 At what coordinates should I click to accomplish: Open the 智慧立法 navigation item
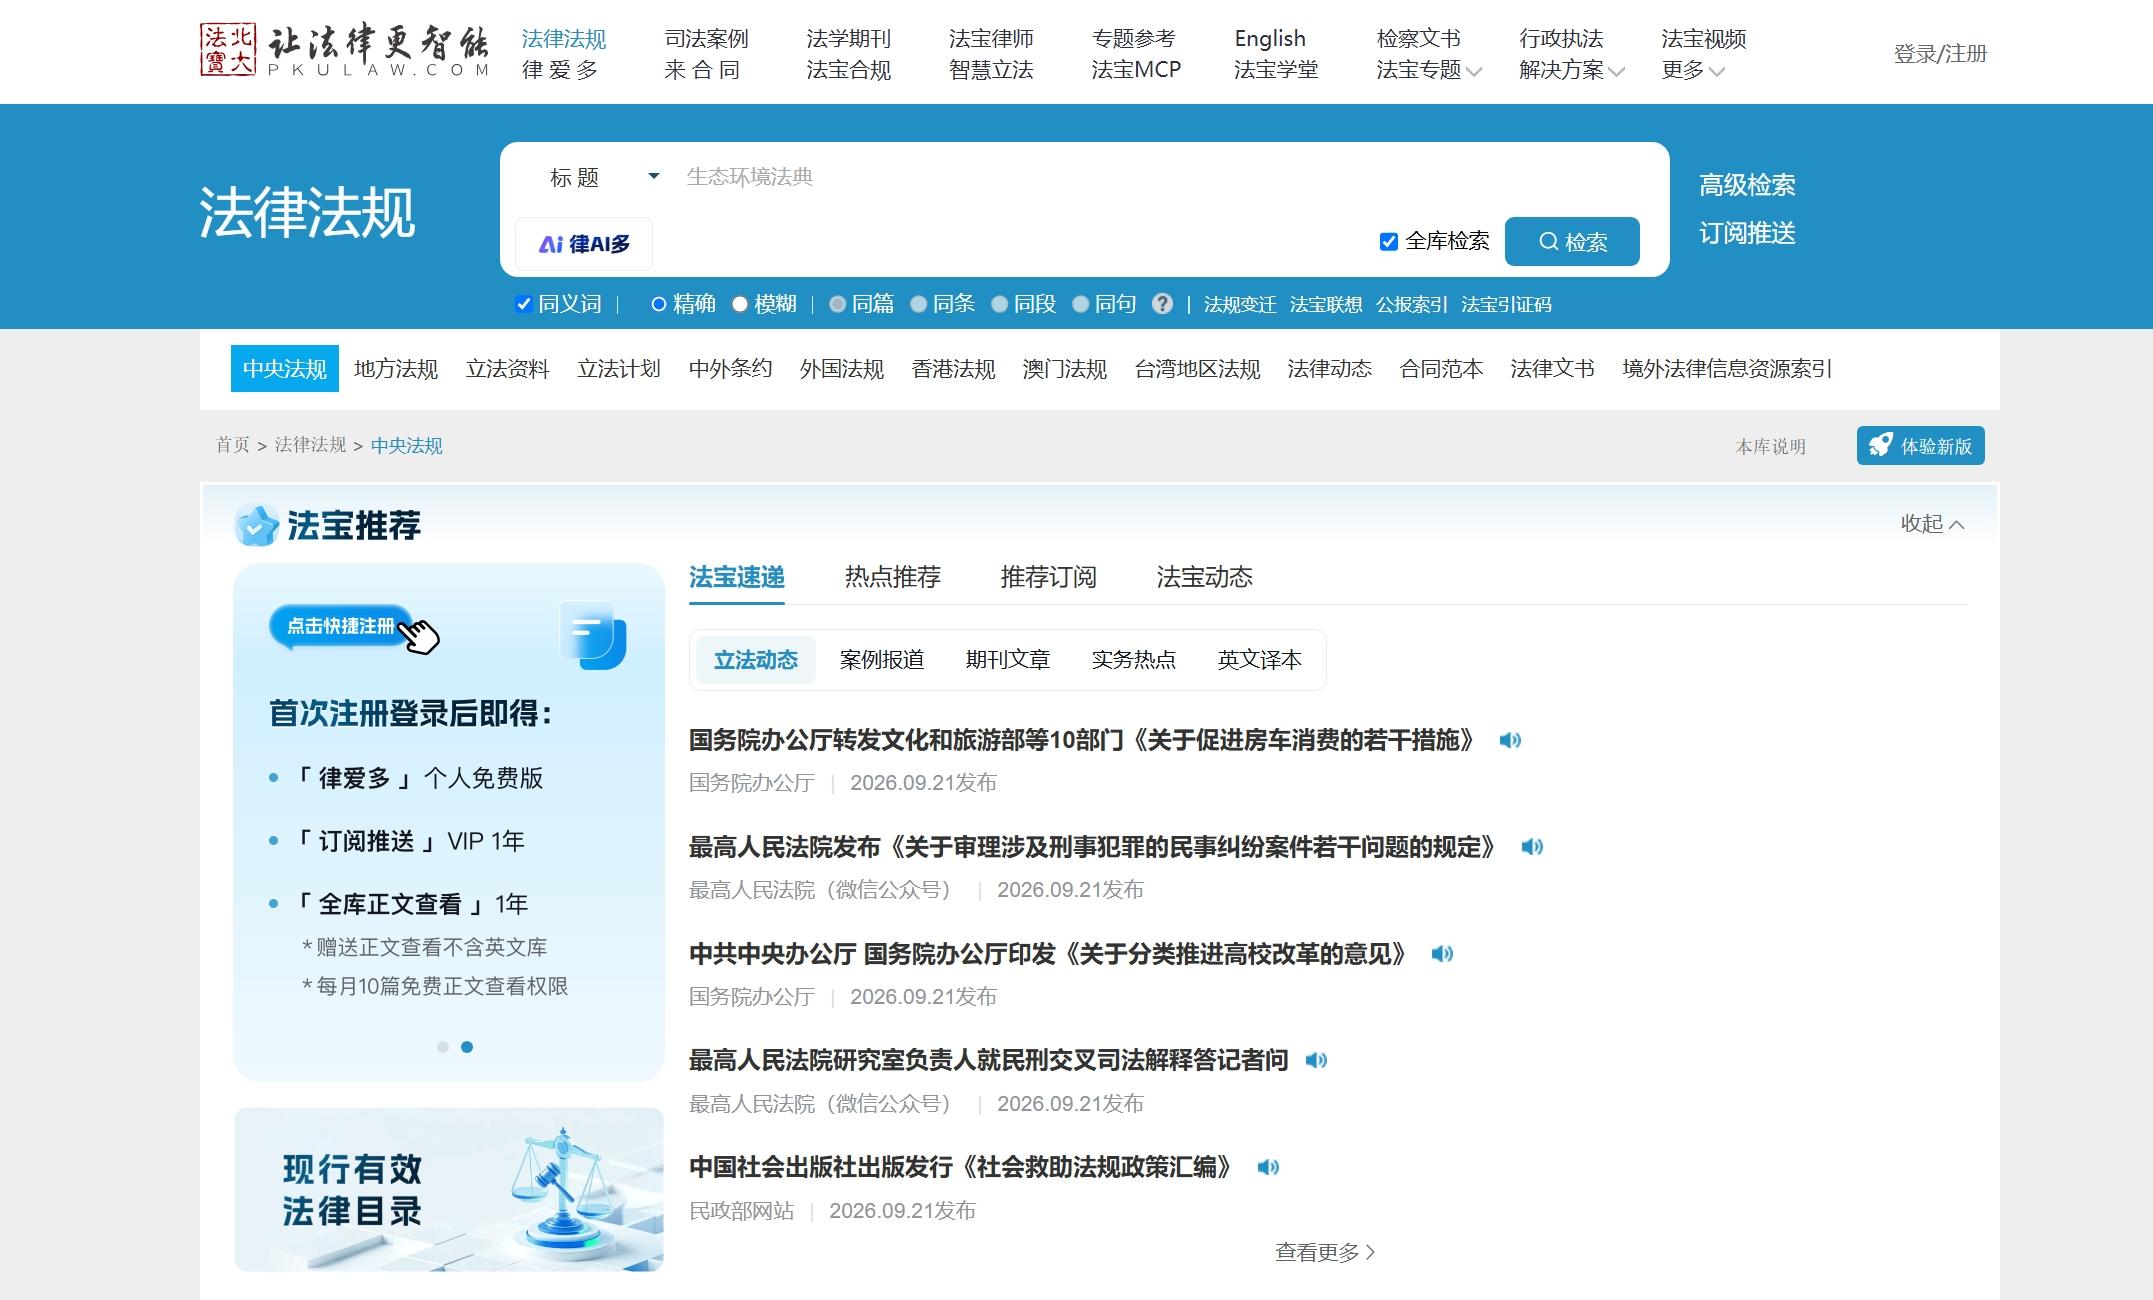click(991, 70)
